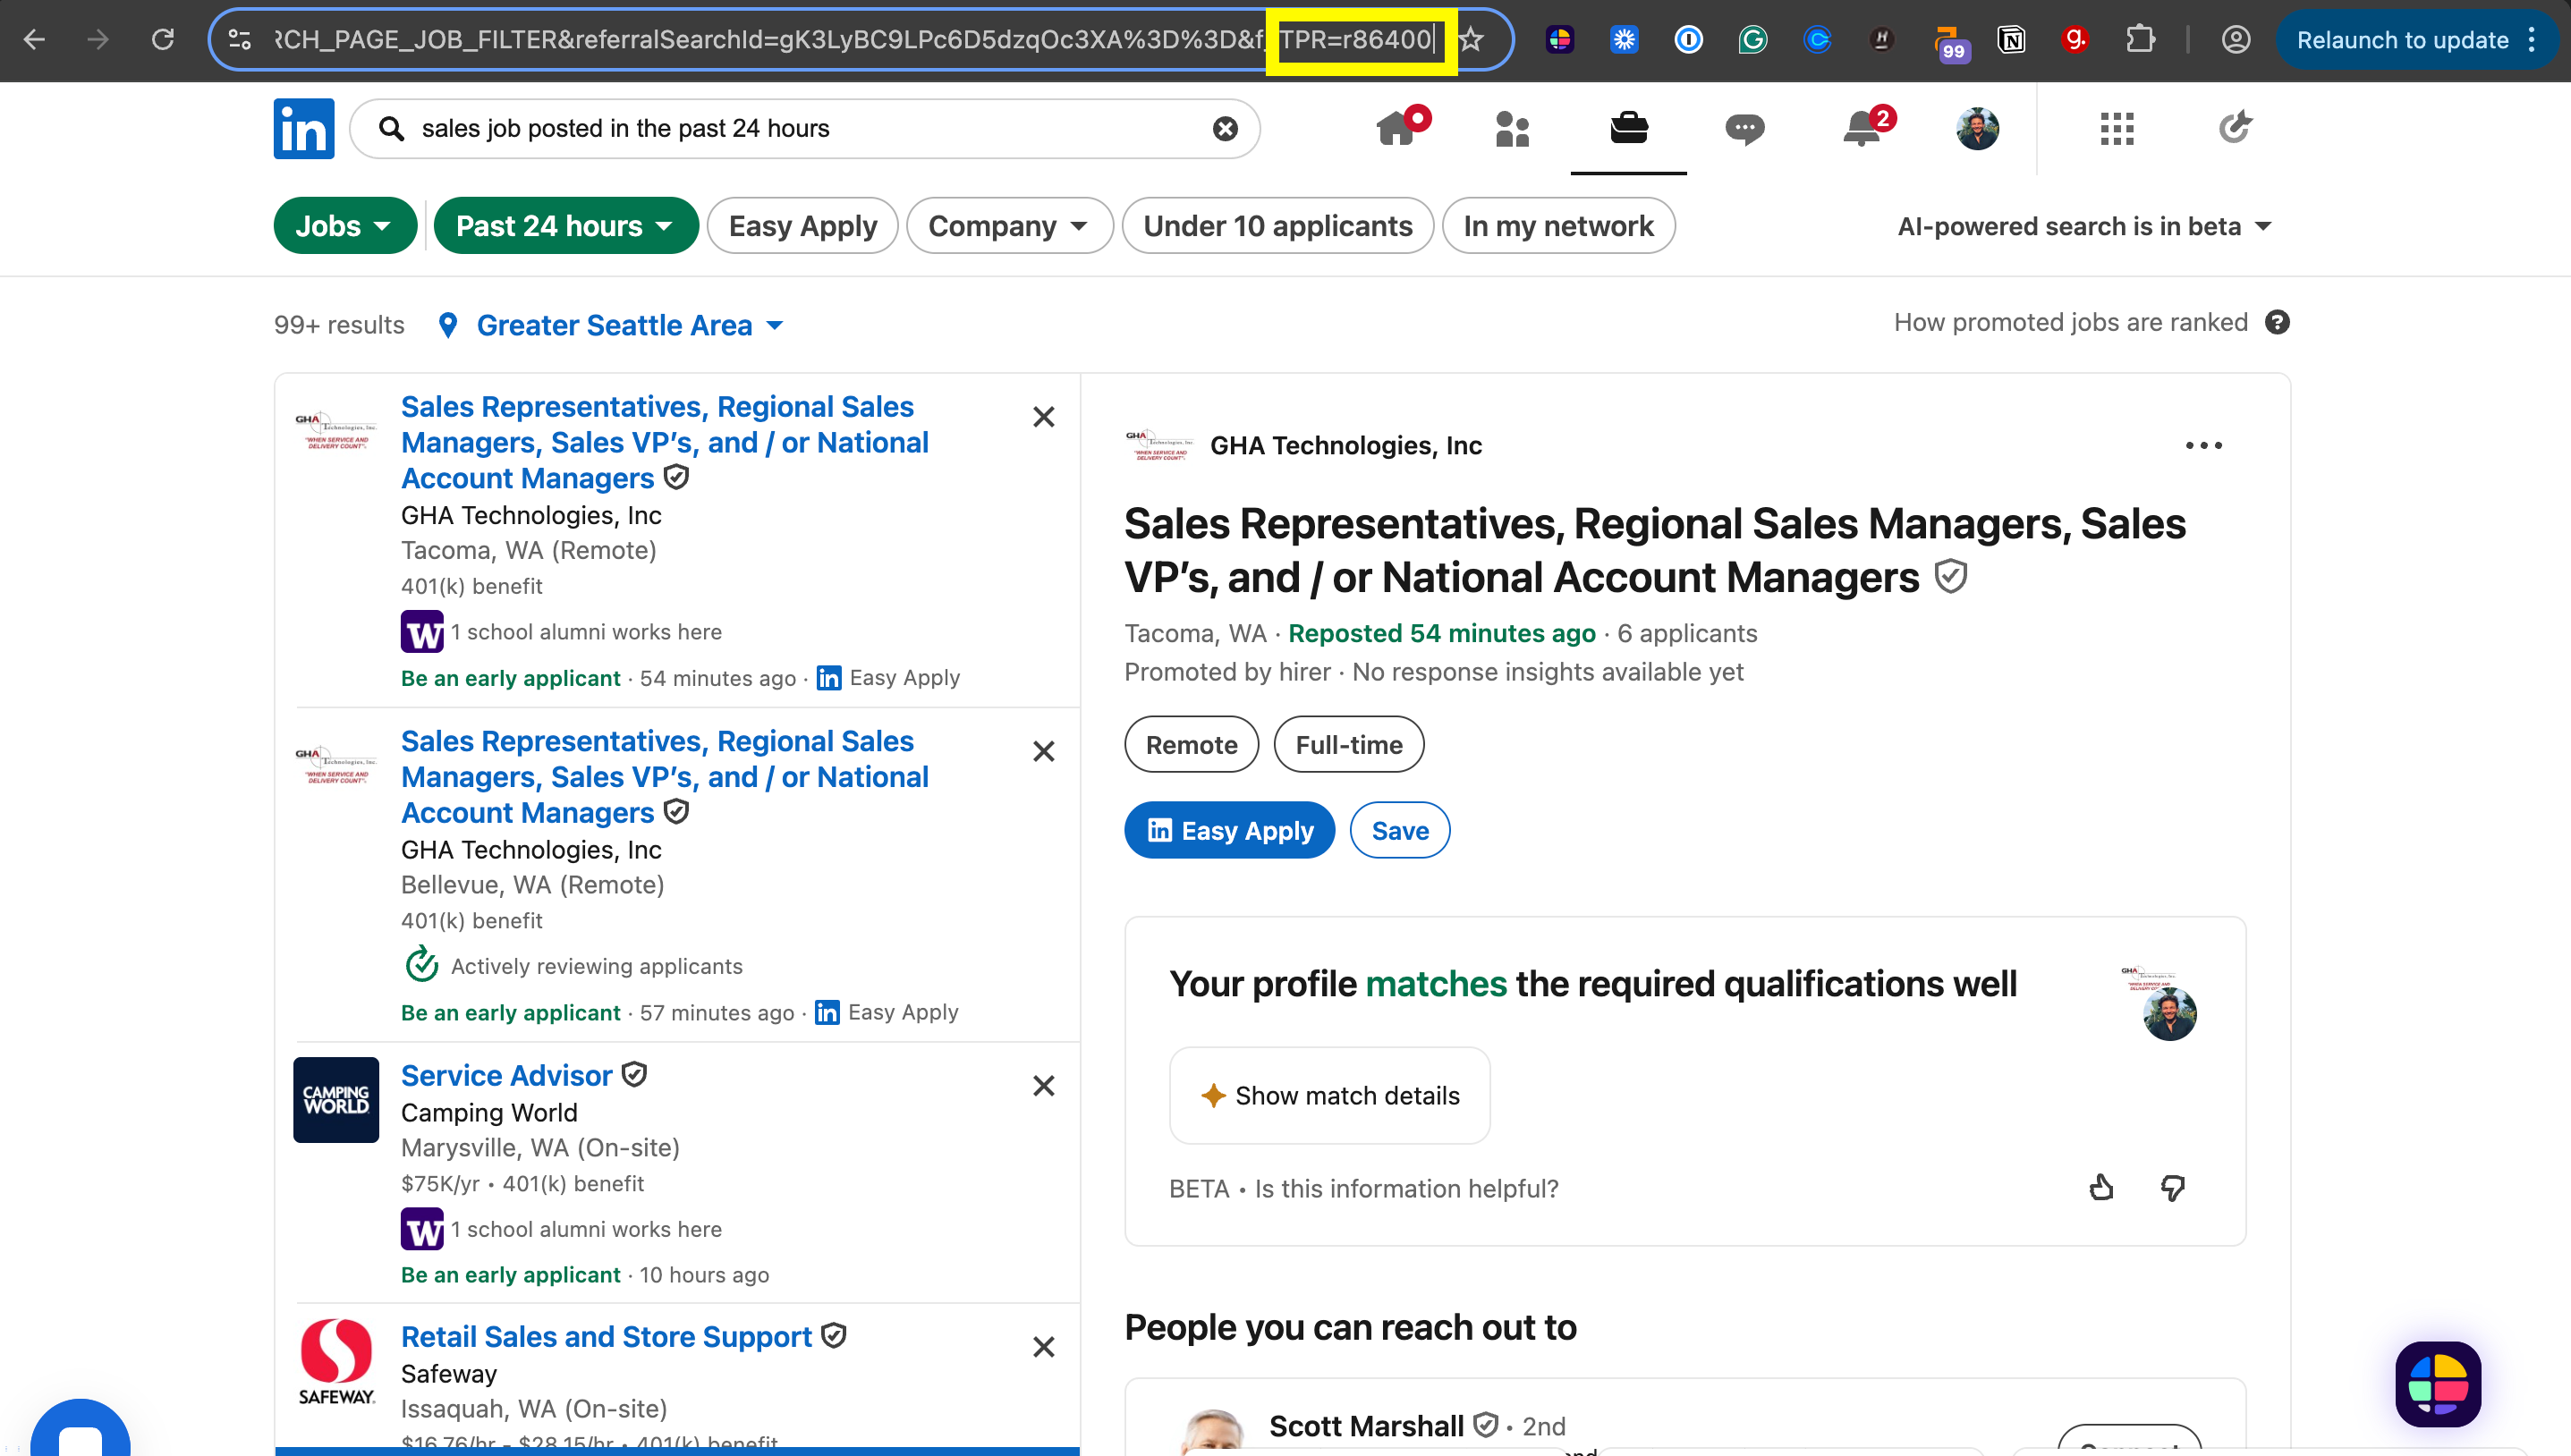This screenshot has height=1456, width=2571.
Task: Open My Network people icon
Action: (1512, 129)
